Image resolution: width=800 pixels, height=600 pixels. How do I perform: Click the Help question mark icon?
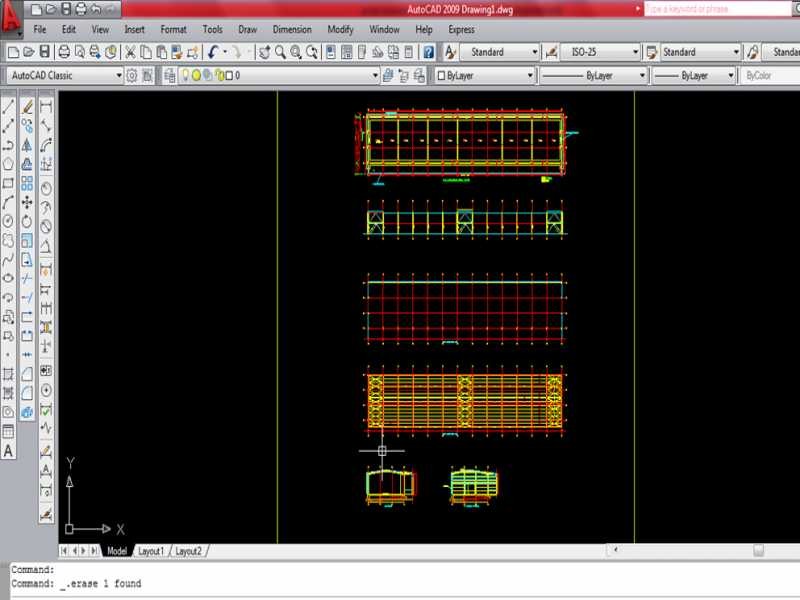coord(428,52)
